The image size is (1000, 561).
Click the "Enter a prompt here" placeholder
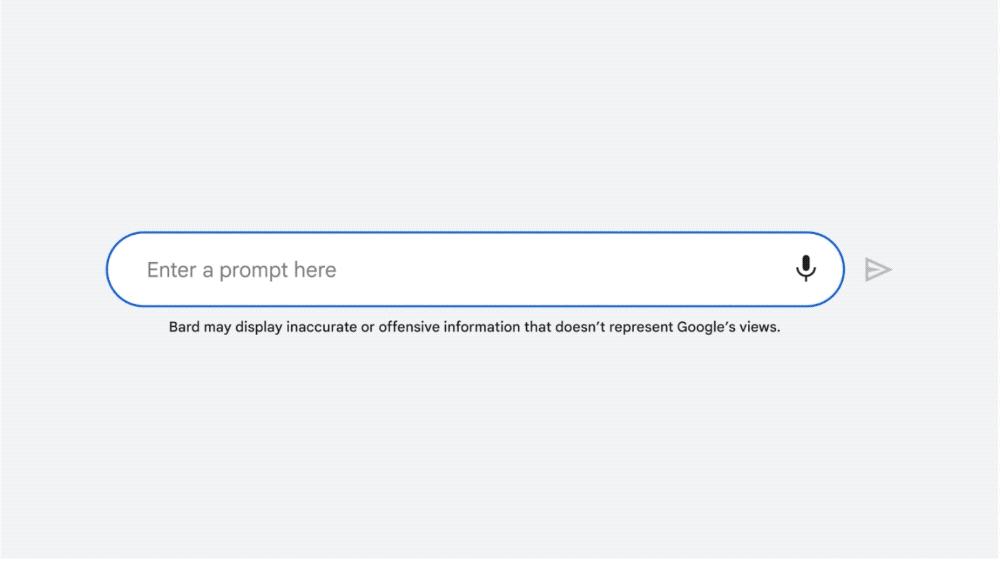click(x=241, y=270)
